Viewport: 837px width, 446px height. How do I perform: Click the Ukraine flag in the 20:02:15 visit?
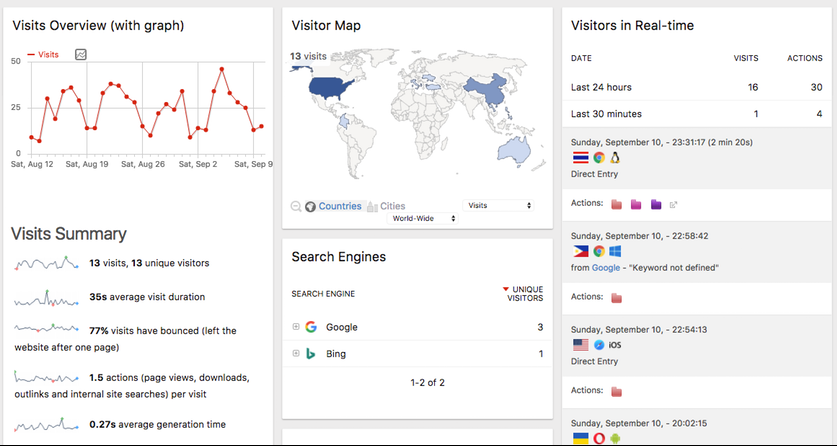(x=580, y=439)
